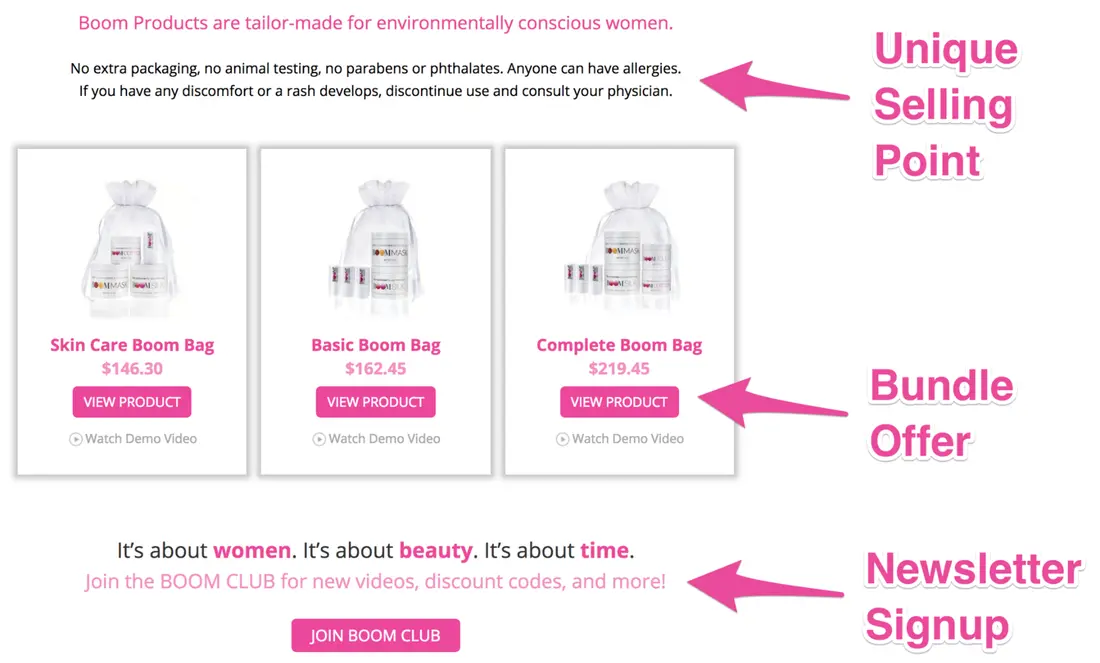Open Basic Boom Bag product image

point(375,248)
